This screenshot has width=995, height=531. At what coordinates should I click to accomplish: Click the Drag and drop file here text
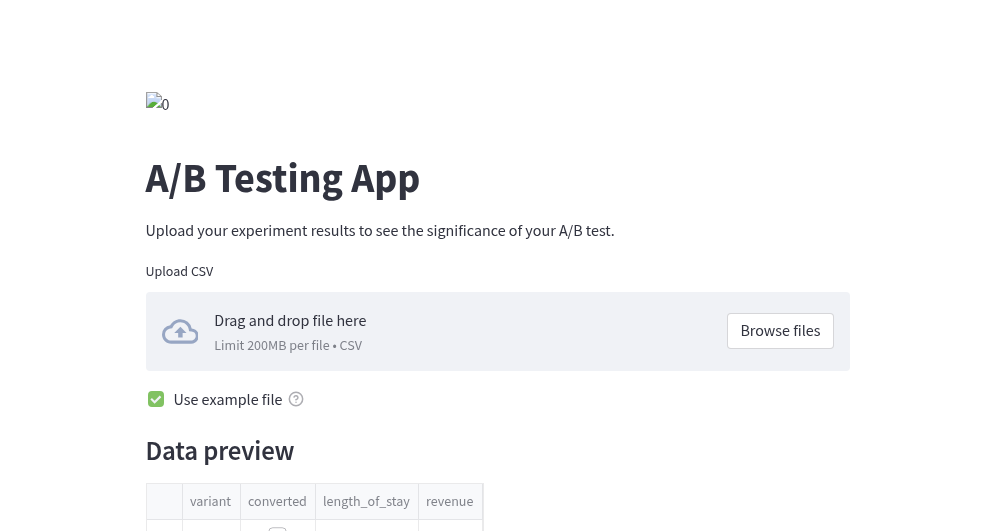tap(290, 320)
